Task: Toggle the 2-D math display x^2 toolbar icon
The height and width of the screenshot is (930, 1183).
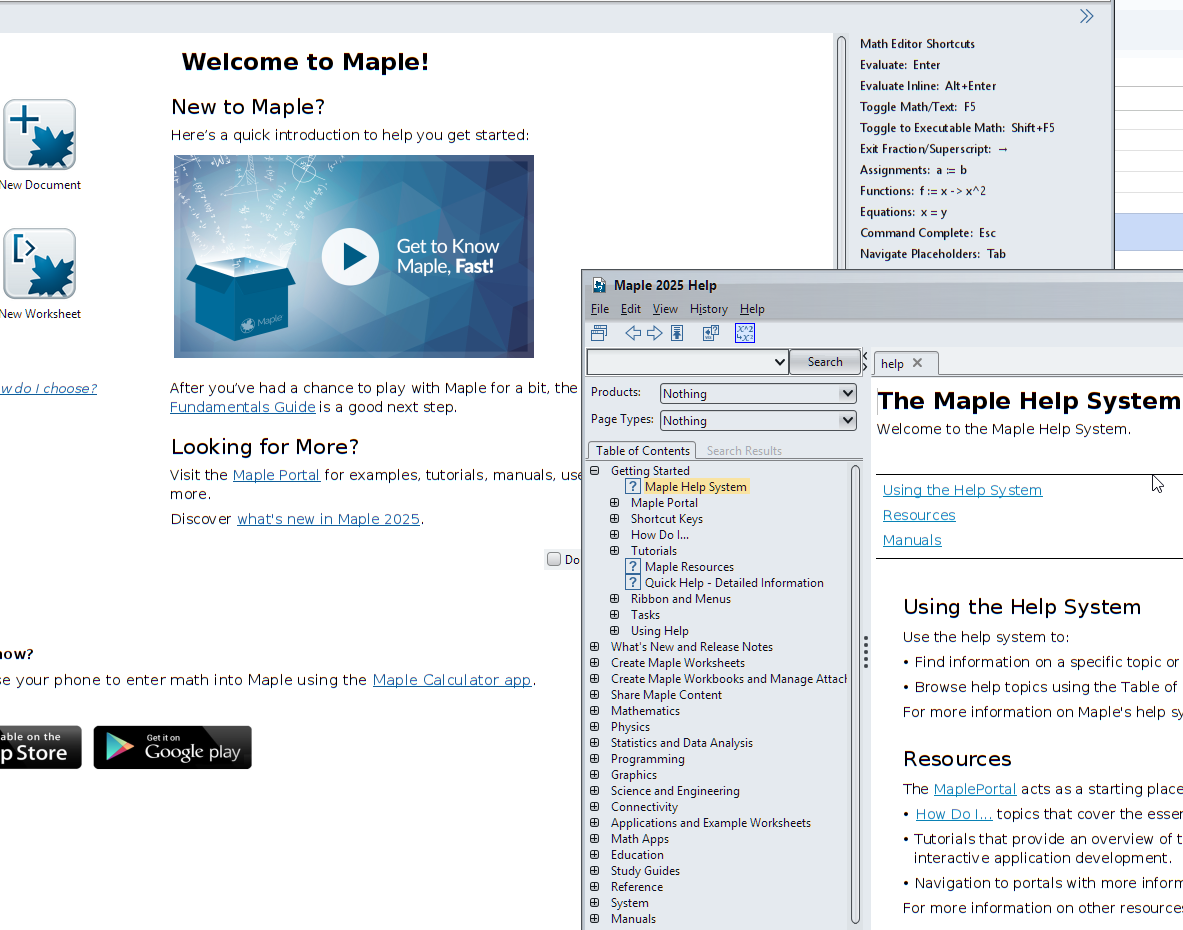Action: [745, 333]
